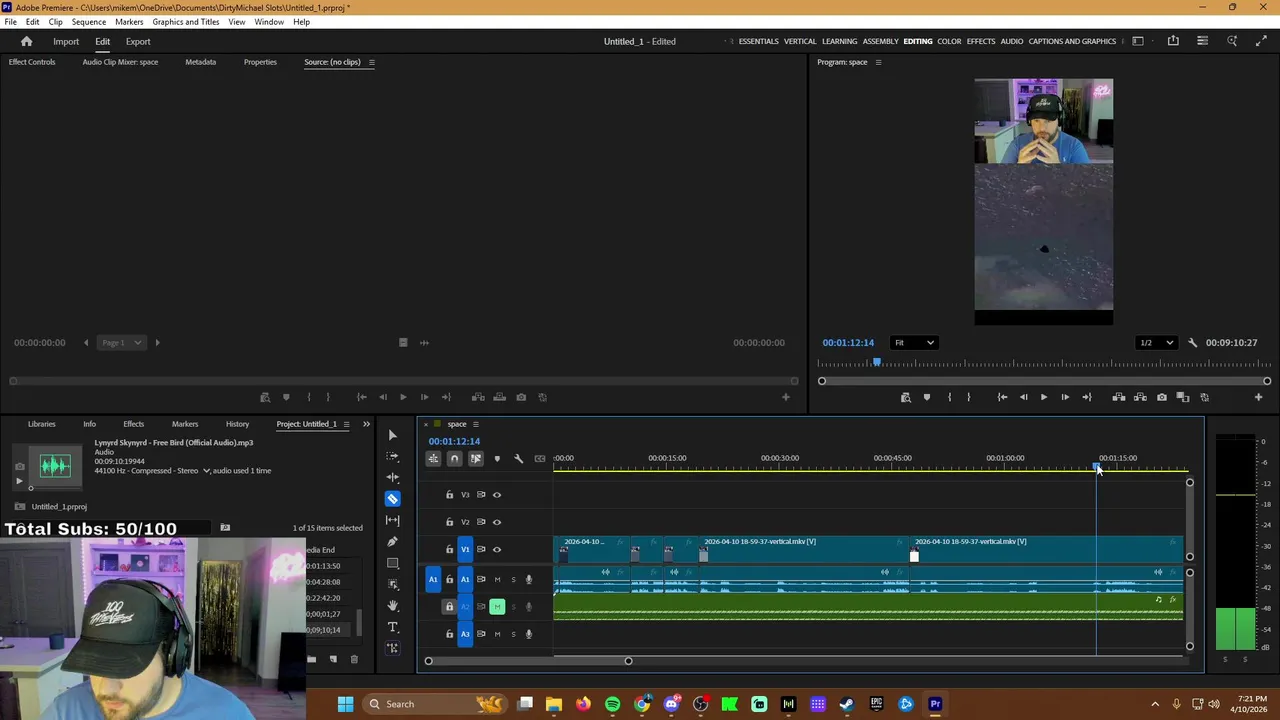Viewport: 1280px width, 720px height.
Task: Click Extract button in Program monitor
Action: (1140, 397)
